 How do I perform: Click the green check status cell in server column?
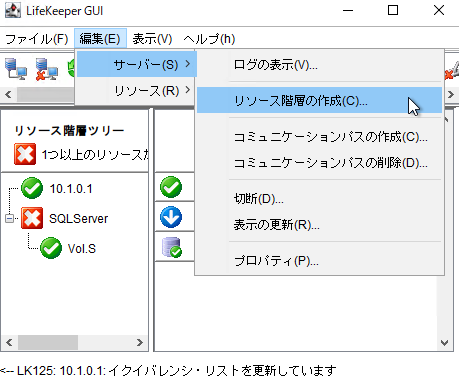click(x=171, y=187)
